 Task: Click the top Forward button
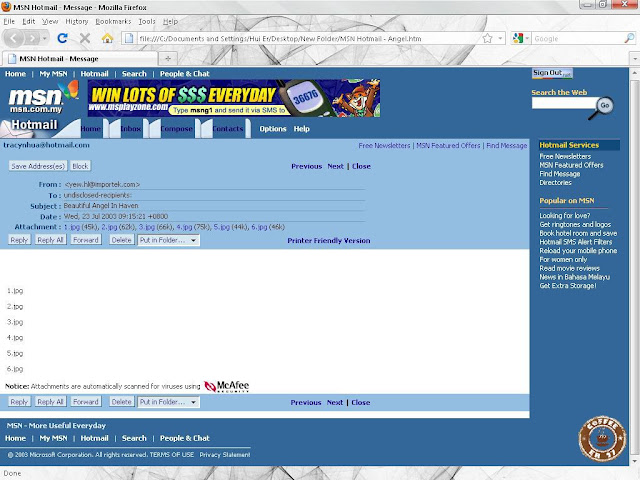(x=86, y=240)
